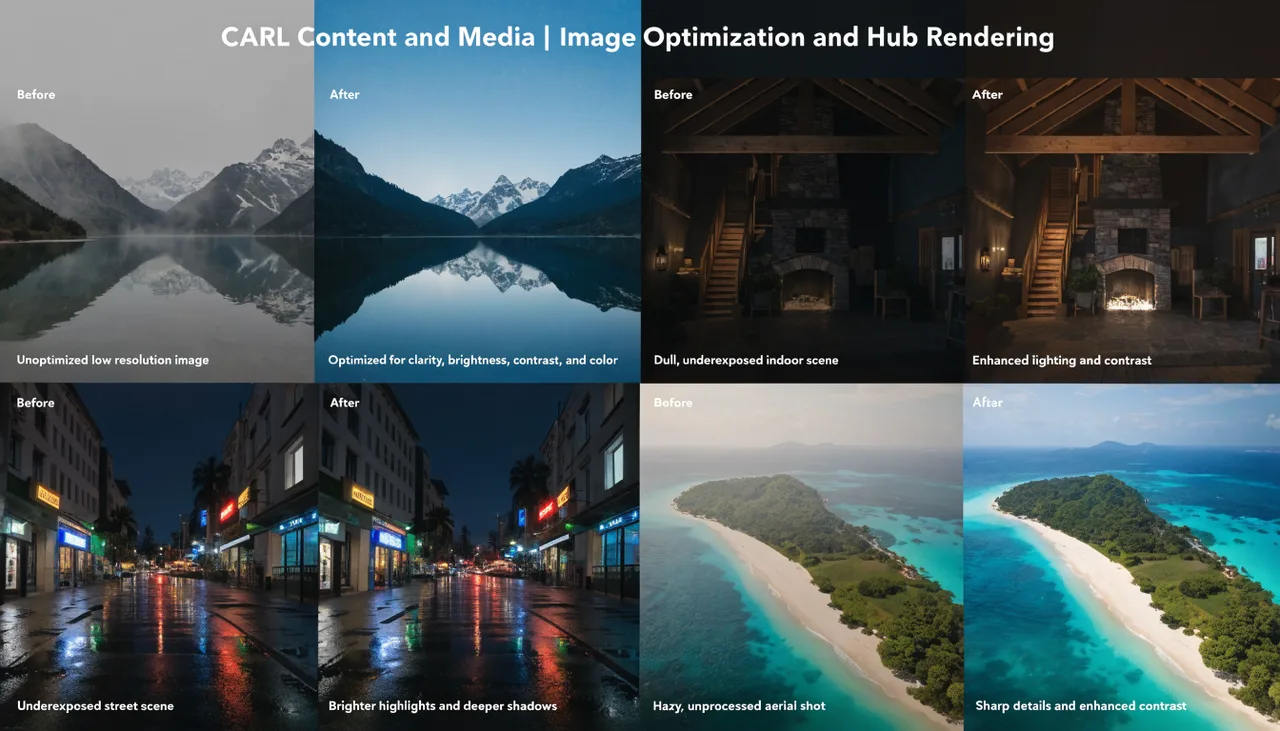Click 'Dull, underexposed indoor scene' caption
This screenshot has height=731, width=1280.
click(x=746, y=360)
